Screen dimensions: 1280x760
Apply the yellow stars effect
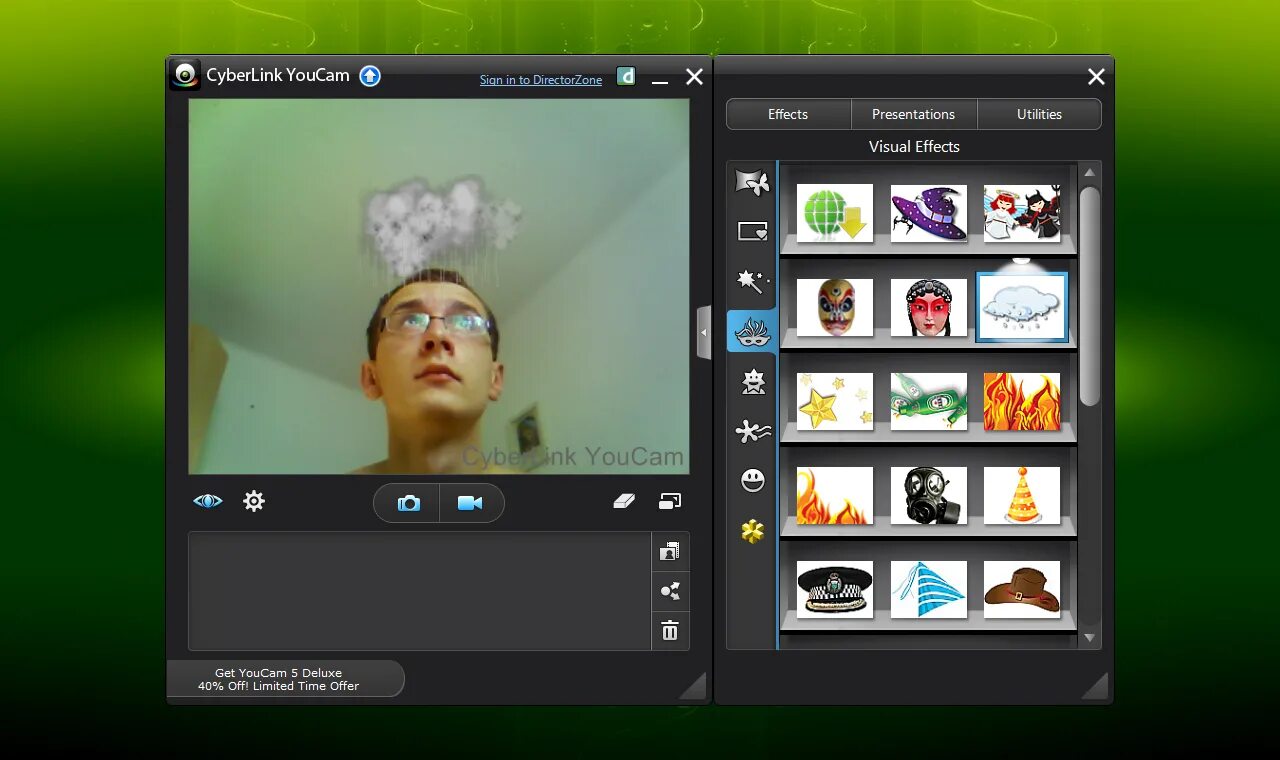(x=835, y=401)
